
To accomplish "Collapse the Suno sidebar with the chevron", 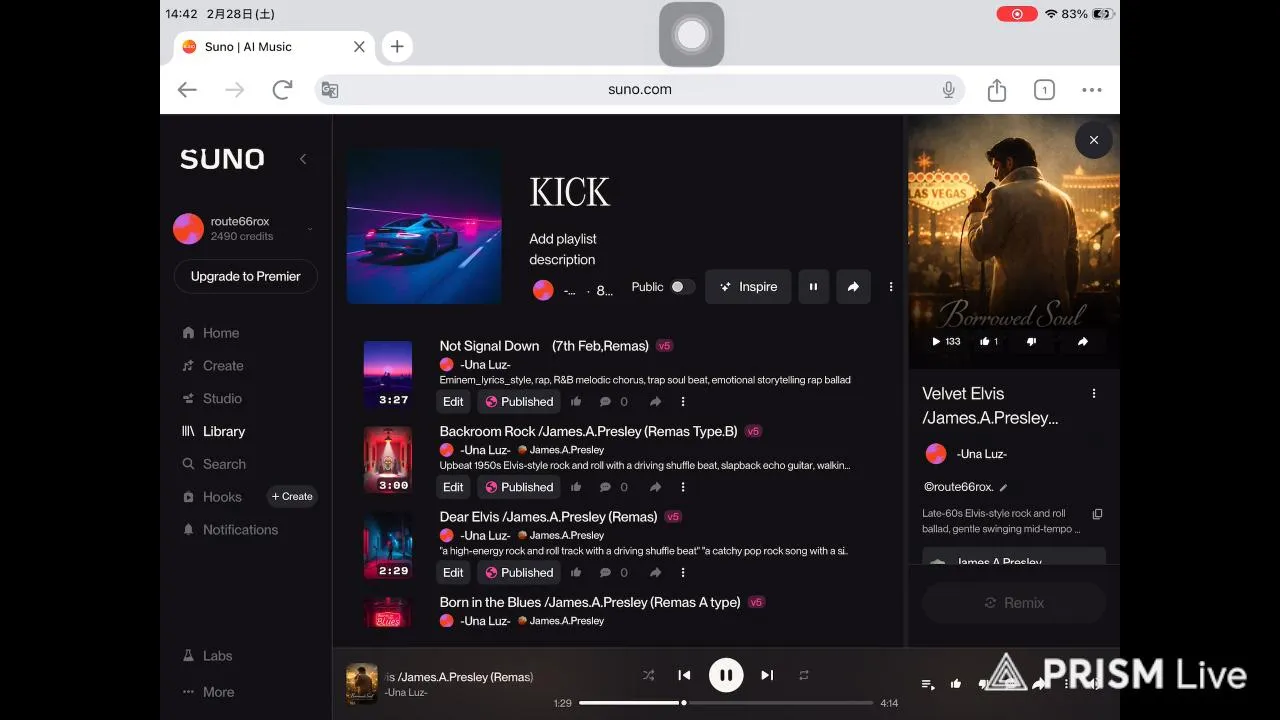I will [x=303, y=159].
